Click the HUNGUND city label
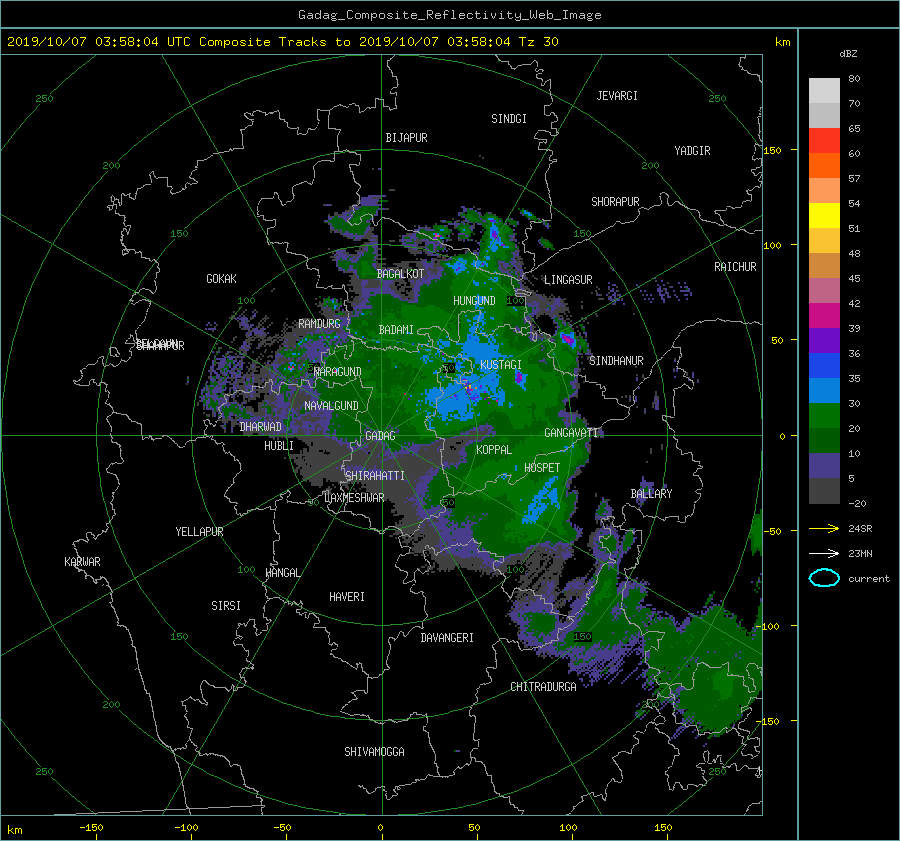The width and height of the screenshot is (900, 841). pyautogui.click(x=474, y=301)
